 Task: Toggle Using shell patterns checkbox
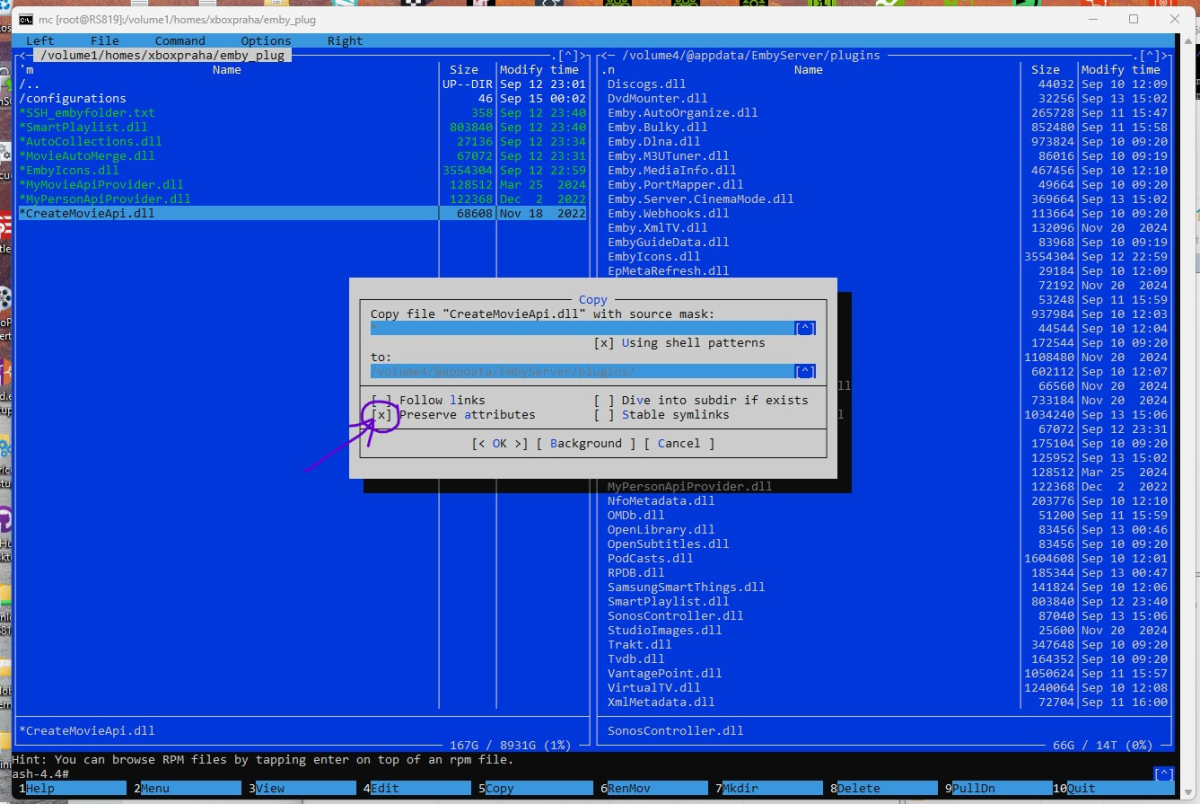[x=604, y=343]
